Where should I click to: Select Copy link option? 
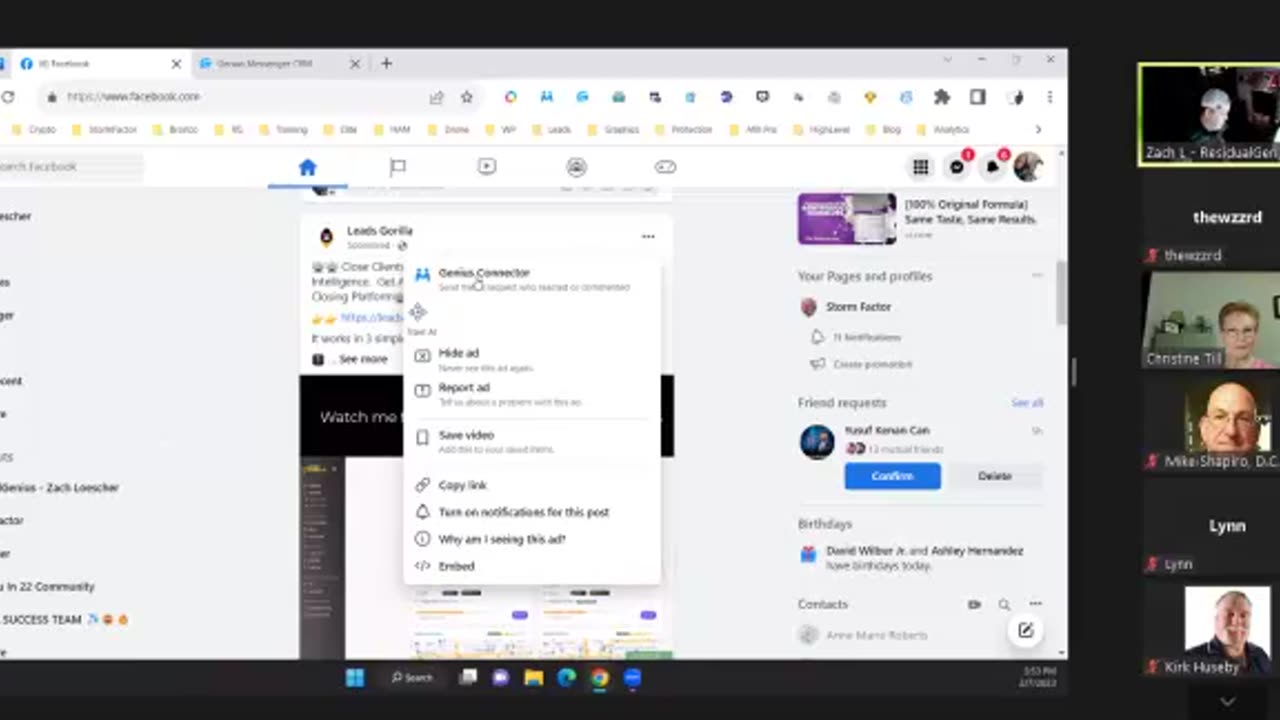coord(532,485)
